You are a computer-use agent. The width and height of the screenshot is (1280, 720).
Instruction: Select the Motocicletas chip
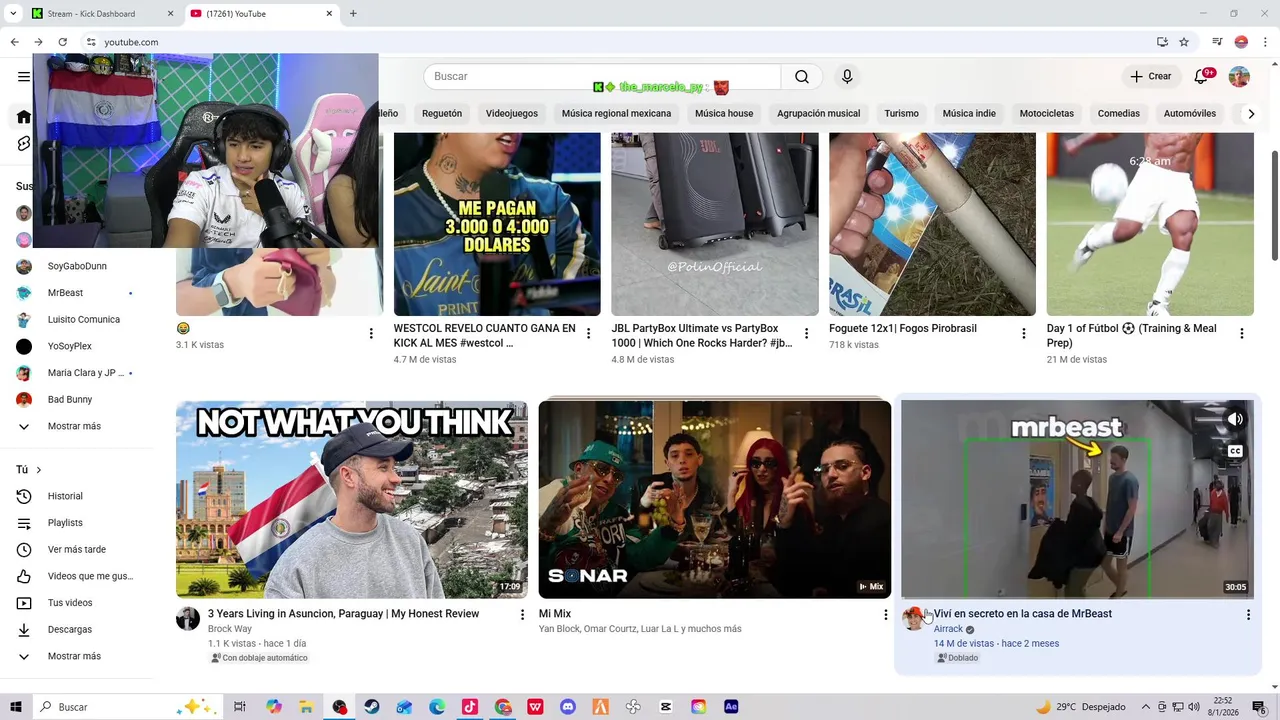[x=1047, y=114]
